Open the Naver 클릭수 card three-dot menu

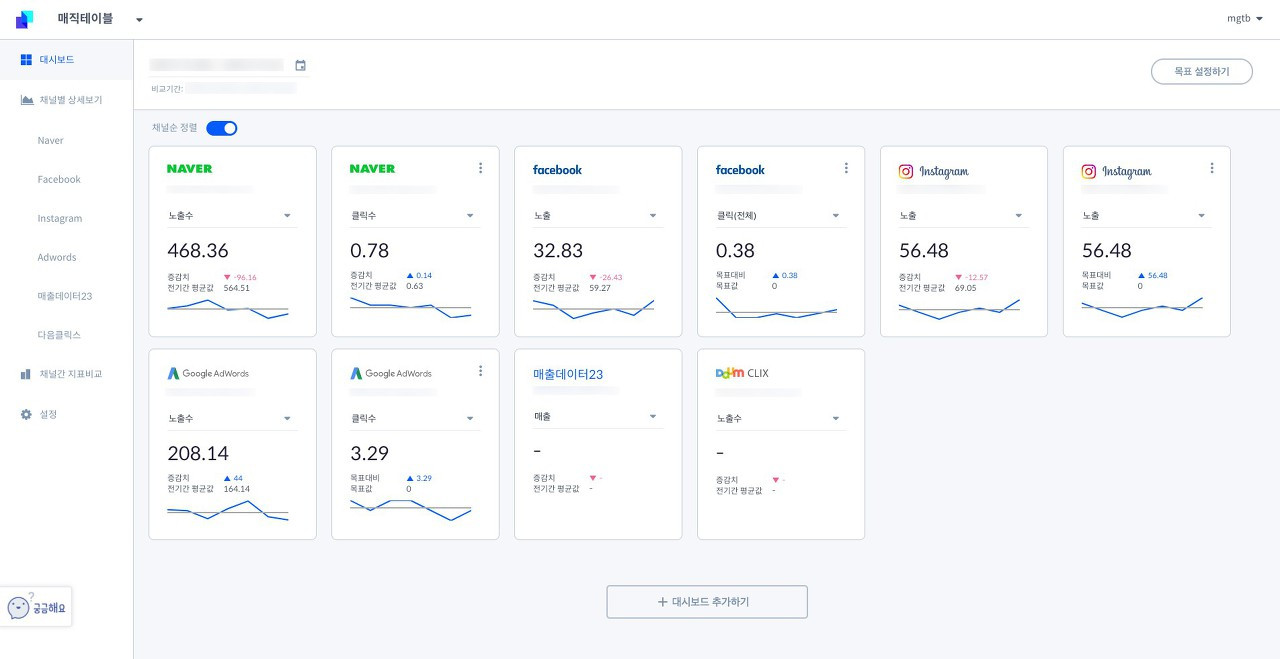(x=480, y=168)
